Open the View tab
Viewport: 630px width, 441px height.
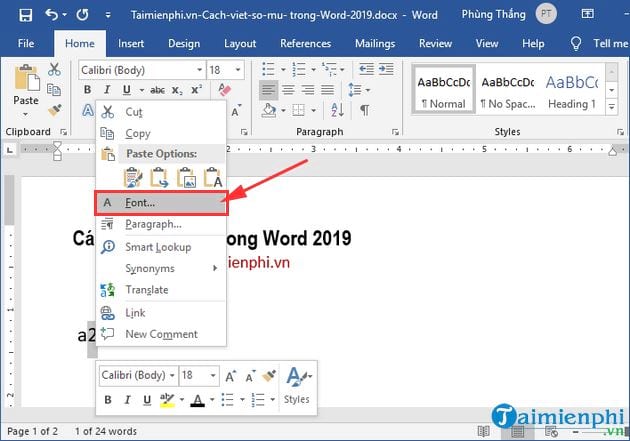(487, 43)
